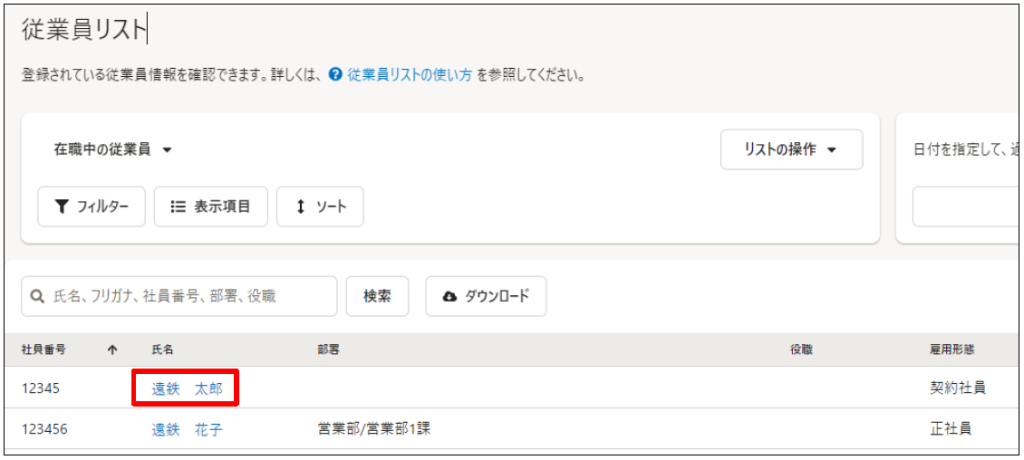Click the ascending arrow beside 社員番号
Image resolution: width=1024 pixels, height=460 pixels.
(112, 350)
